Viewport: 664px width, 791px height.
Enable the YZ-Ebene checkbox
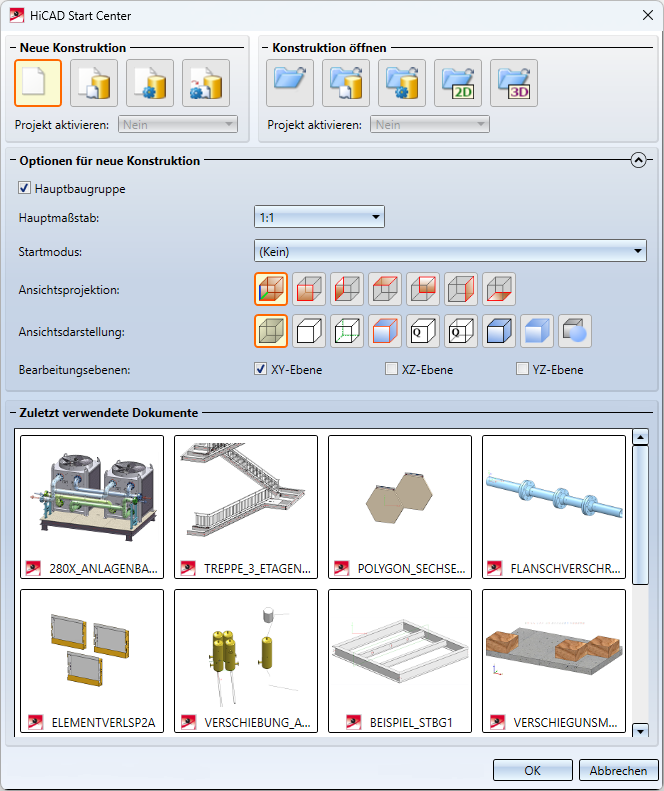pos(522,370)
